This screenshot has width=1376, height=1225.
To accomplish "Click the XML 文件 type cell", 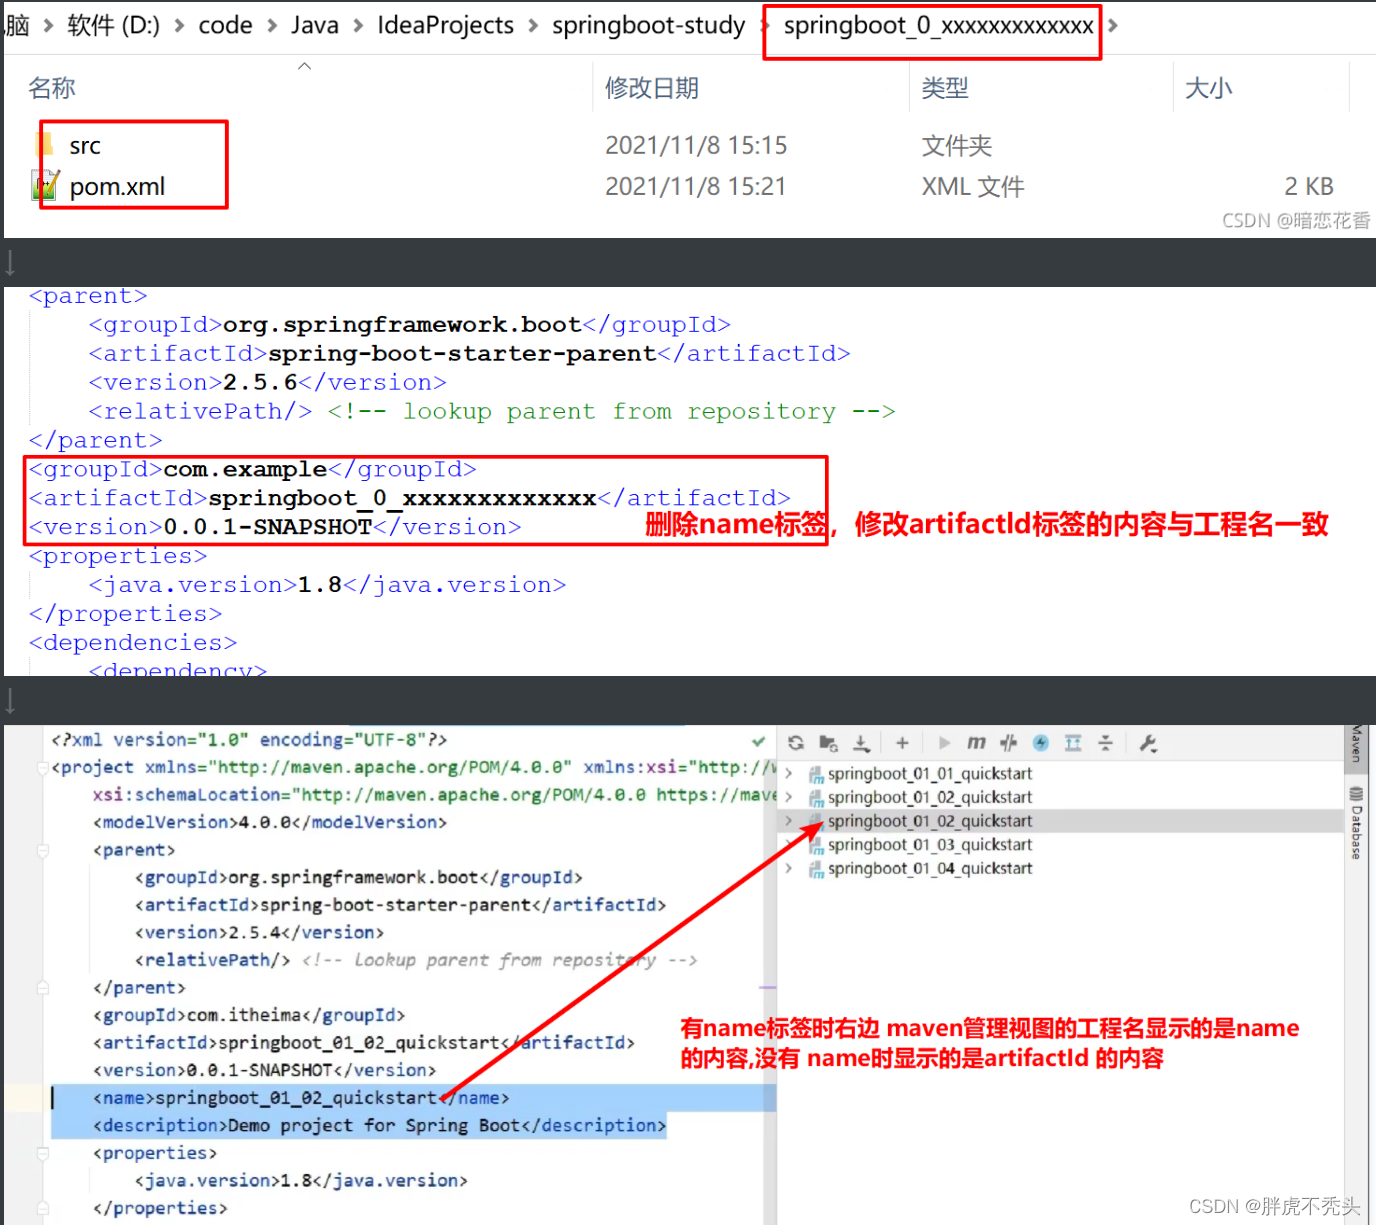I will (973, 186).
